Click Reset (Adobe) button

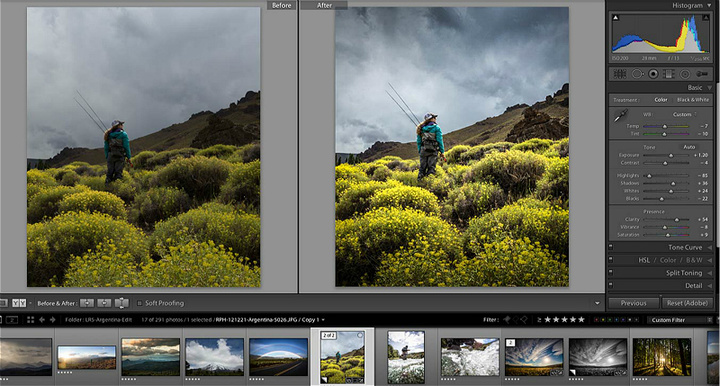click(x=687, y=303)
